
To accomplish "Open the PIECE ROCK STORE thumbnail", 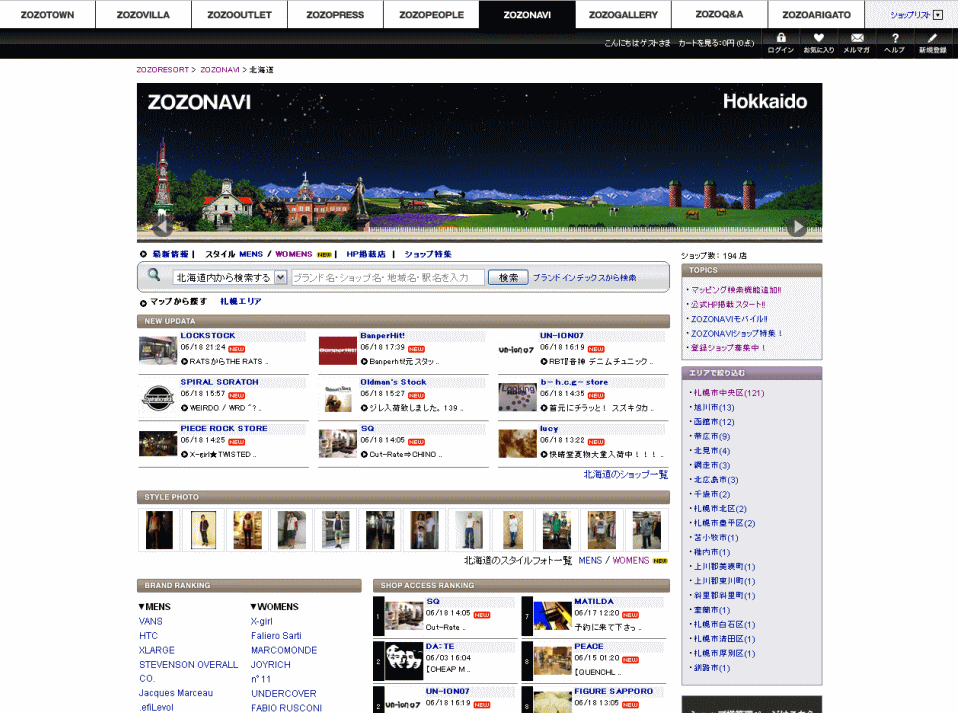I will [158, 444].
